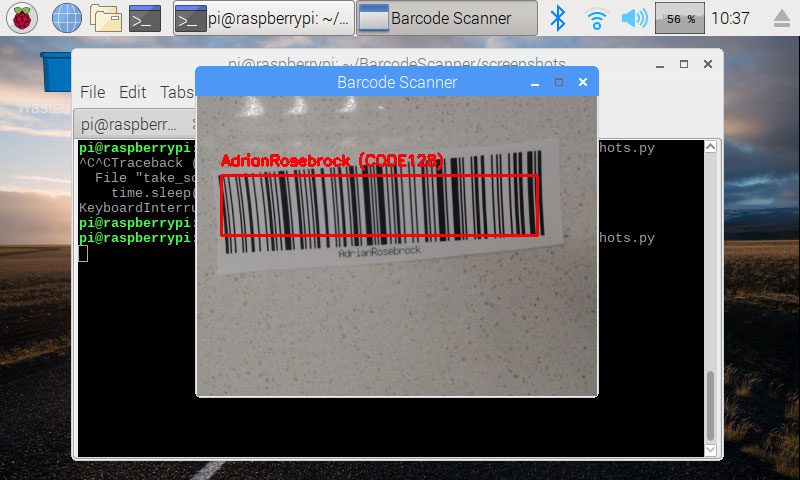The image size is (800, 480).
Task: Open the terminal Edit menu
Action: (x=132, y=92)
